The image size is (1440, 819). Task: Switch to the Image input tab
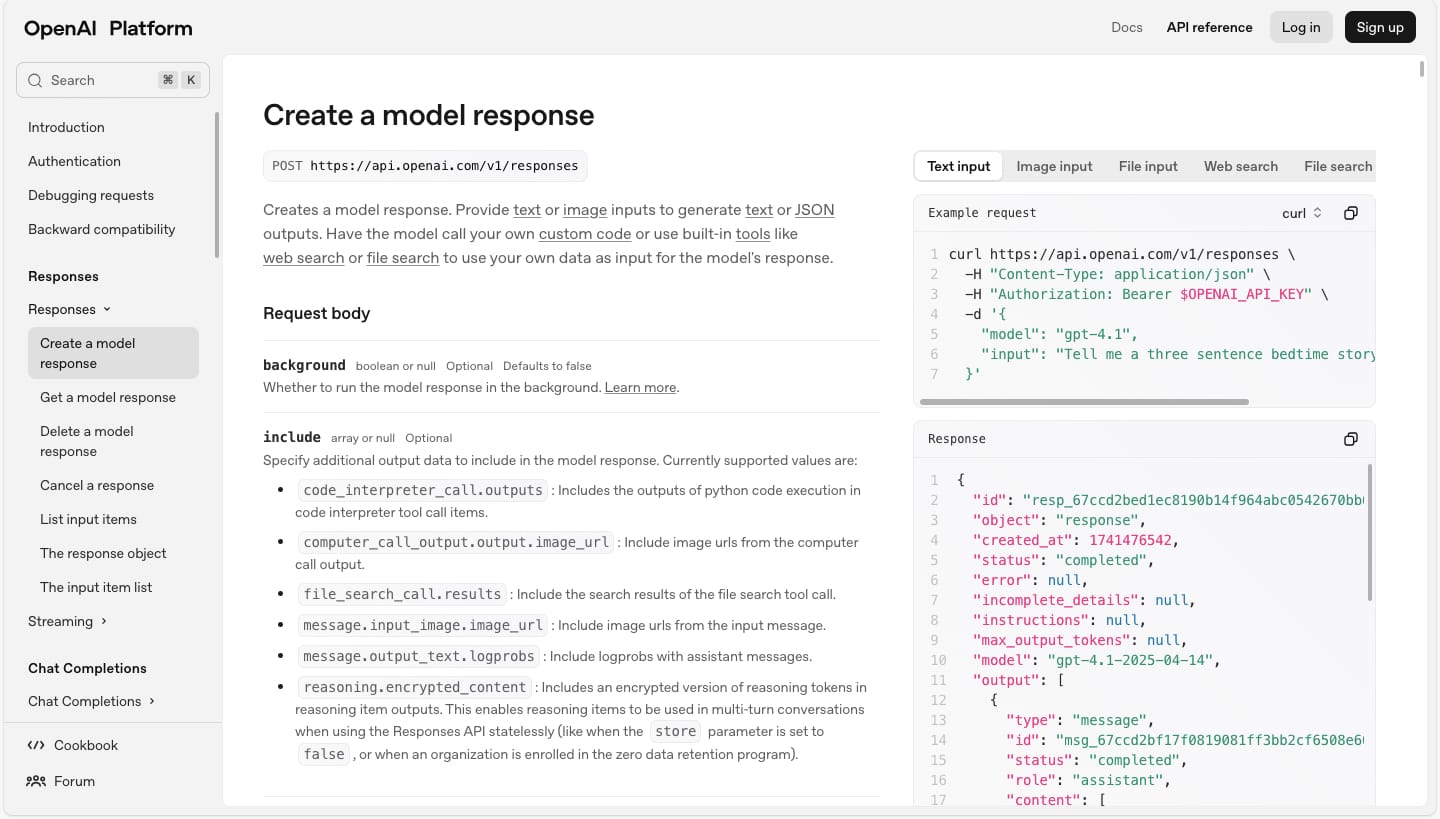click(1054, 166)
